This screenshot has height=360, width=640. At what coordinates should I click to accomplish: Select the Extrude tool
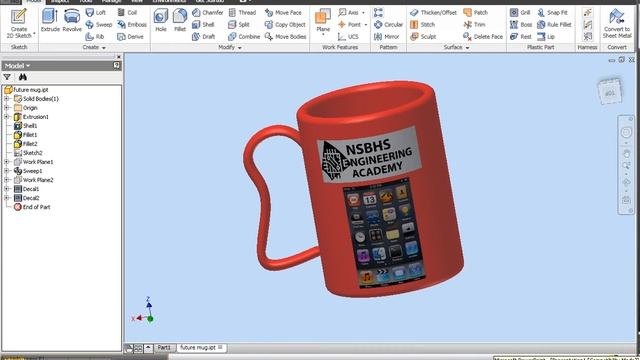[x=50, y=20]
